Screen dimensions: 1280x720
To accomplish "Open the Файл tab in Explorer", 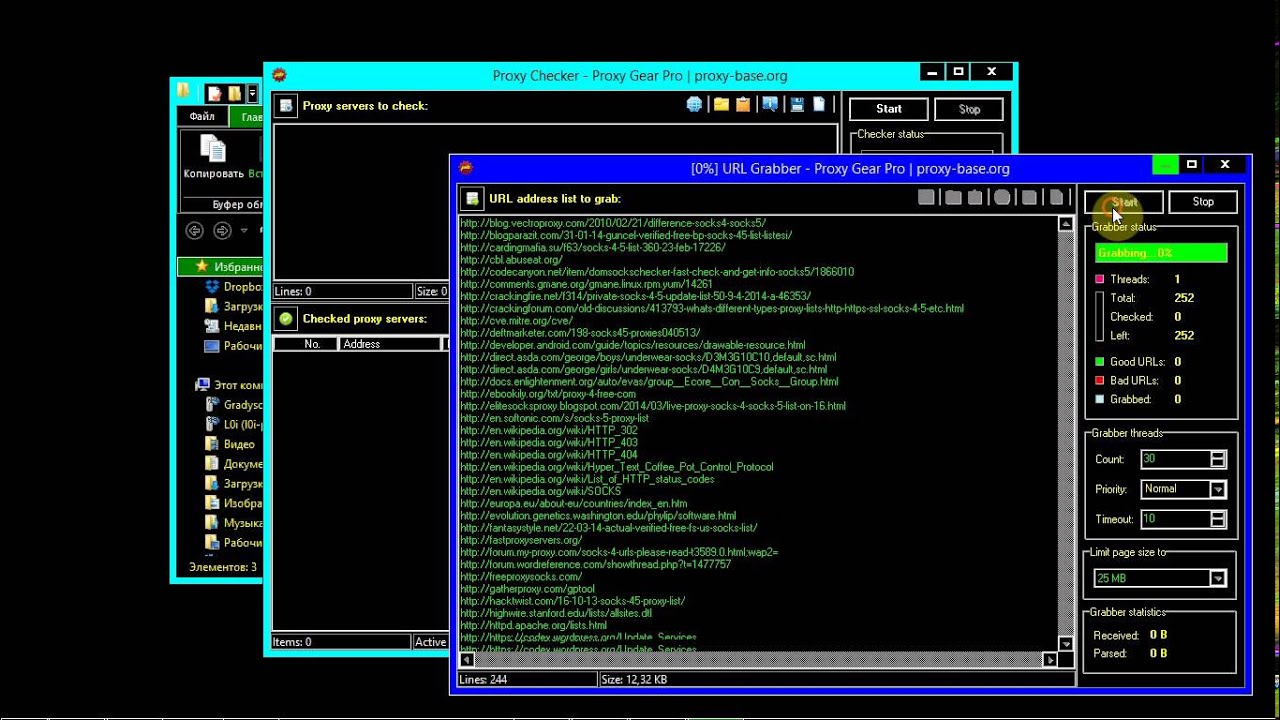I will pyautogui.click(x=202, y=117).
